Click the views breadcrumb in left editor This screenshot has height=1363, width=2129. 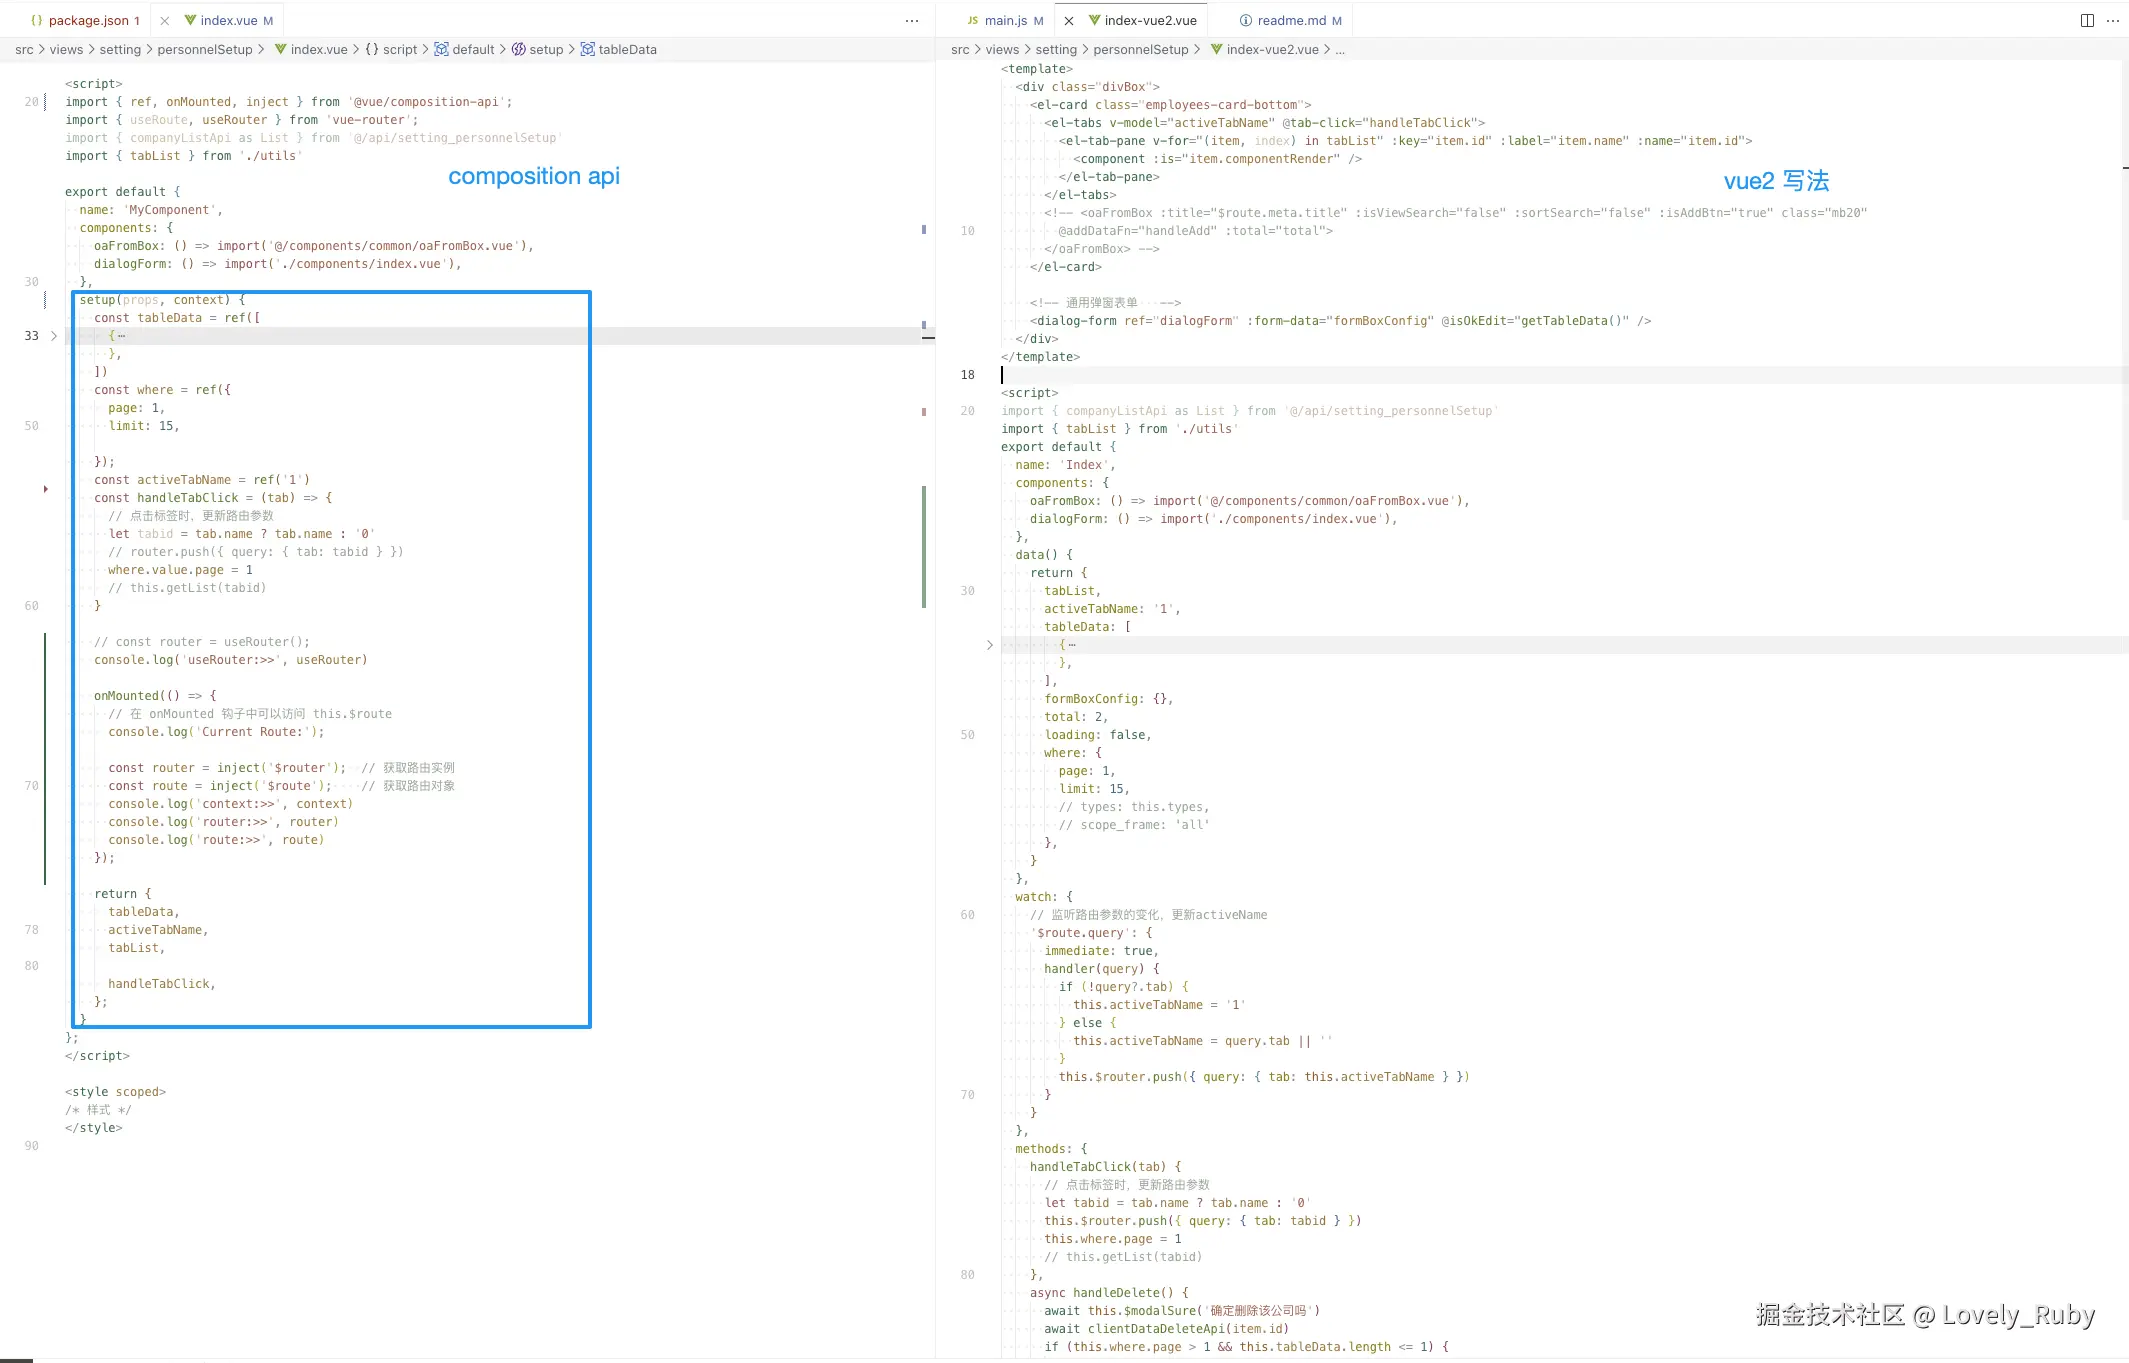66,49
